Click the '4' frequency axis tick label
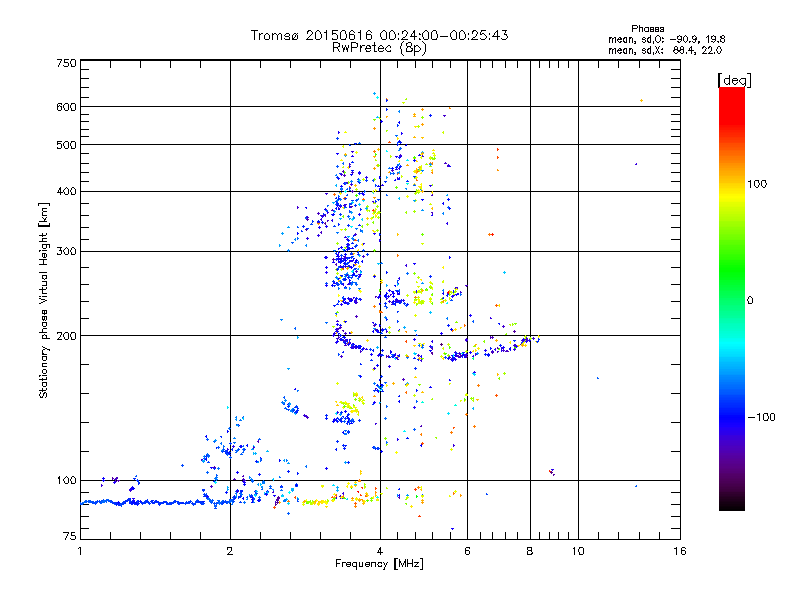Screen dimensions: 800x600 (x=380, y=551)
